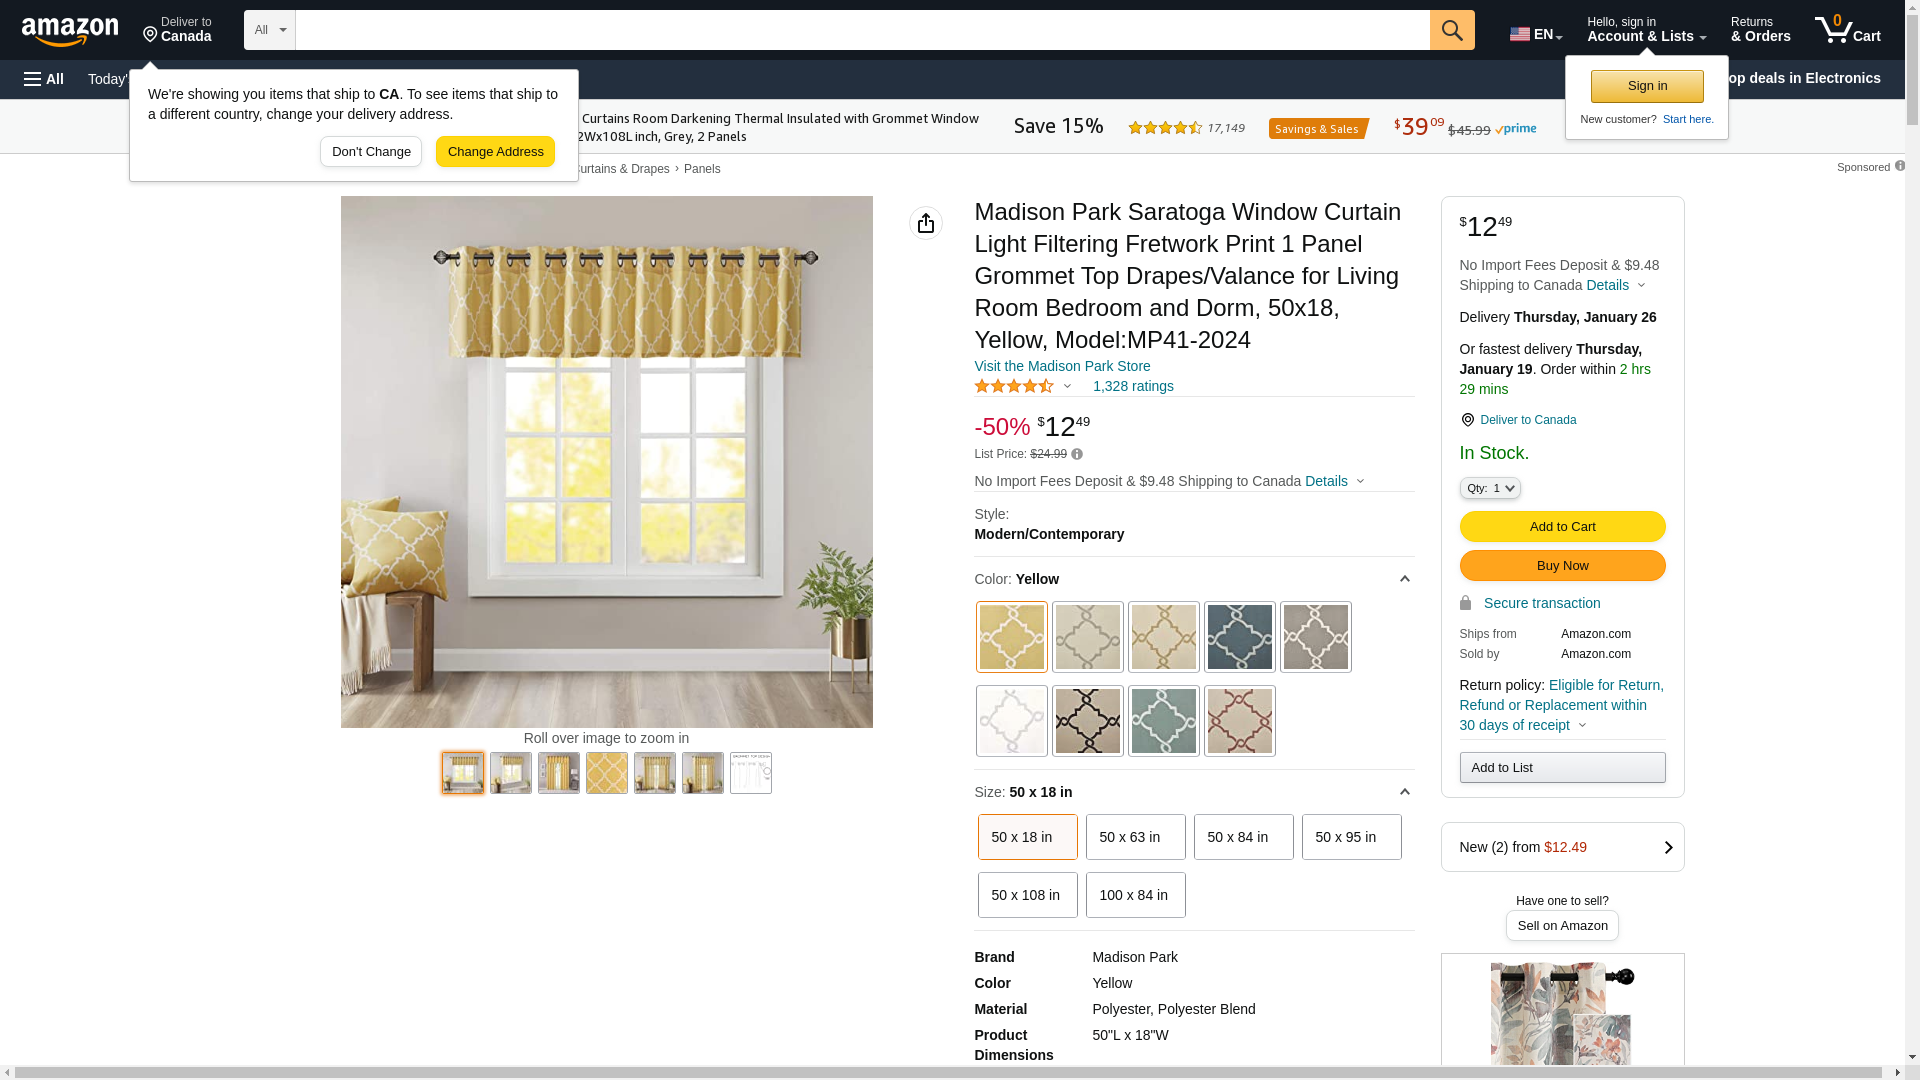
Task: Click the list price info icon
Action: pos(1077,454)
